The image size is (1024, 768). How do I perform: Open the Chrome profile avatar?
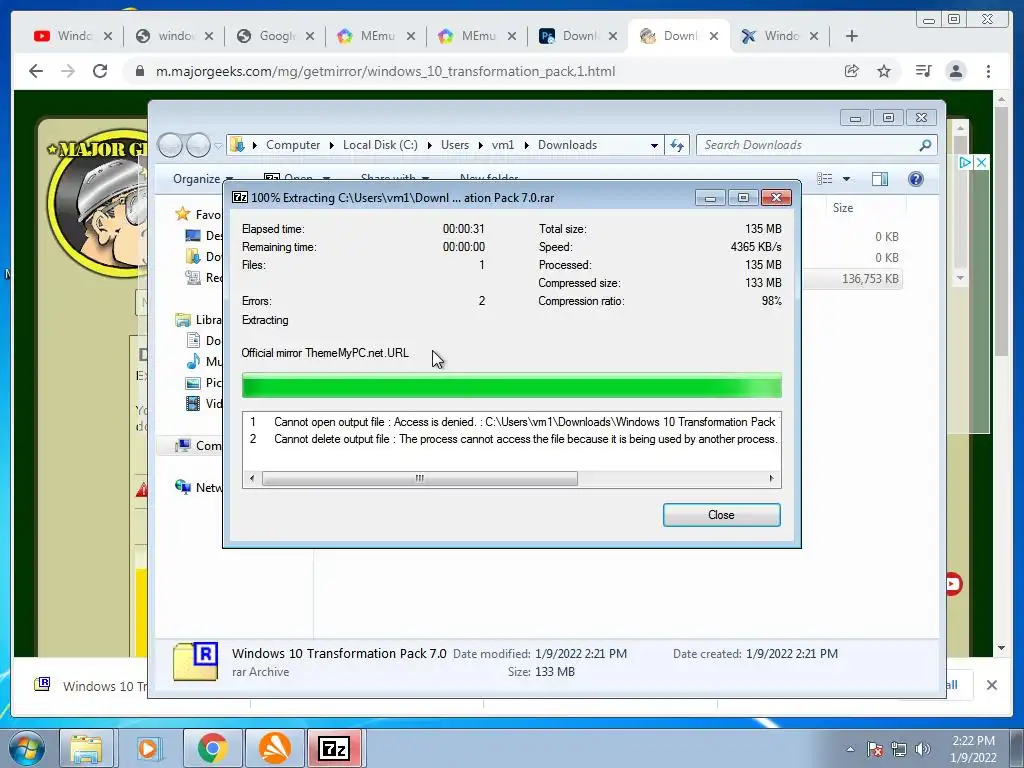pyautogui.click(x=955, y=71)
